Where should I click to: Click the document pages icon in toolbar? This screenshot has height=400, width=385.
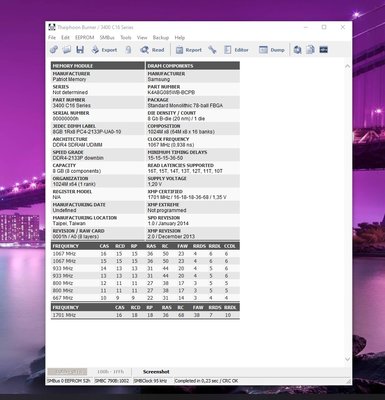point(310,50)
